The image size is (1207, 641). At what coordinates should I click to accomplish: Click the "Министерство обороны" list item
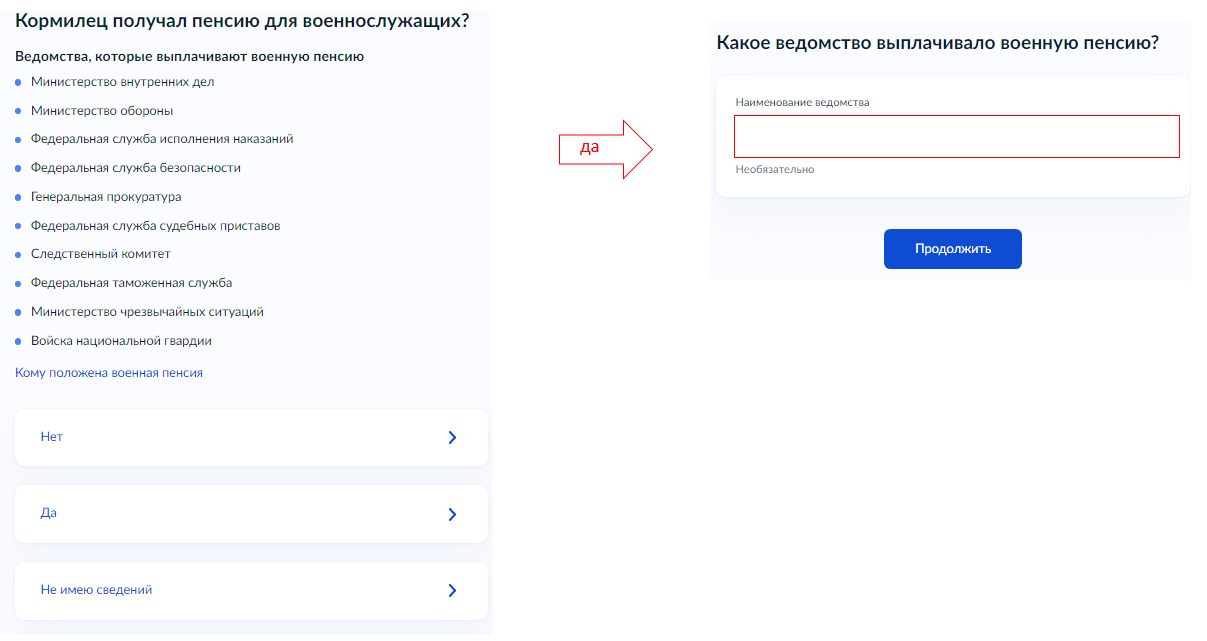click(x=102, y=111)
